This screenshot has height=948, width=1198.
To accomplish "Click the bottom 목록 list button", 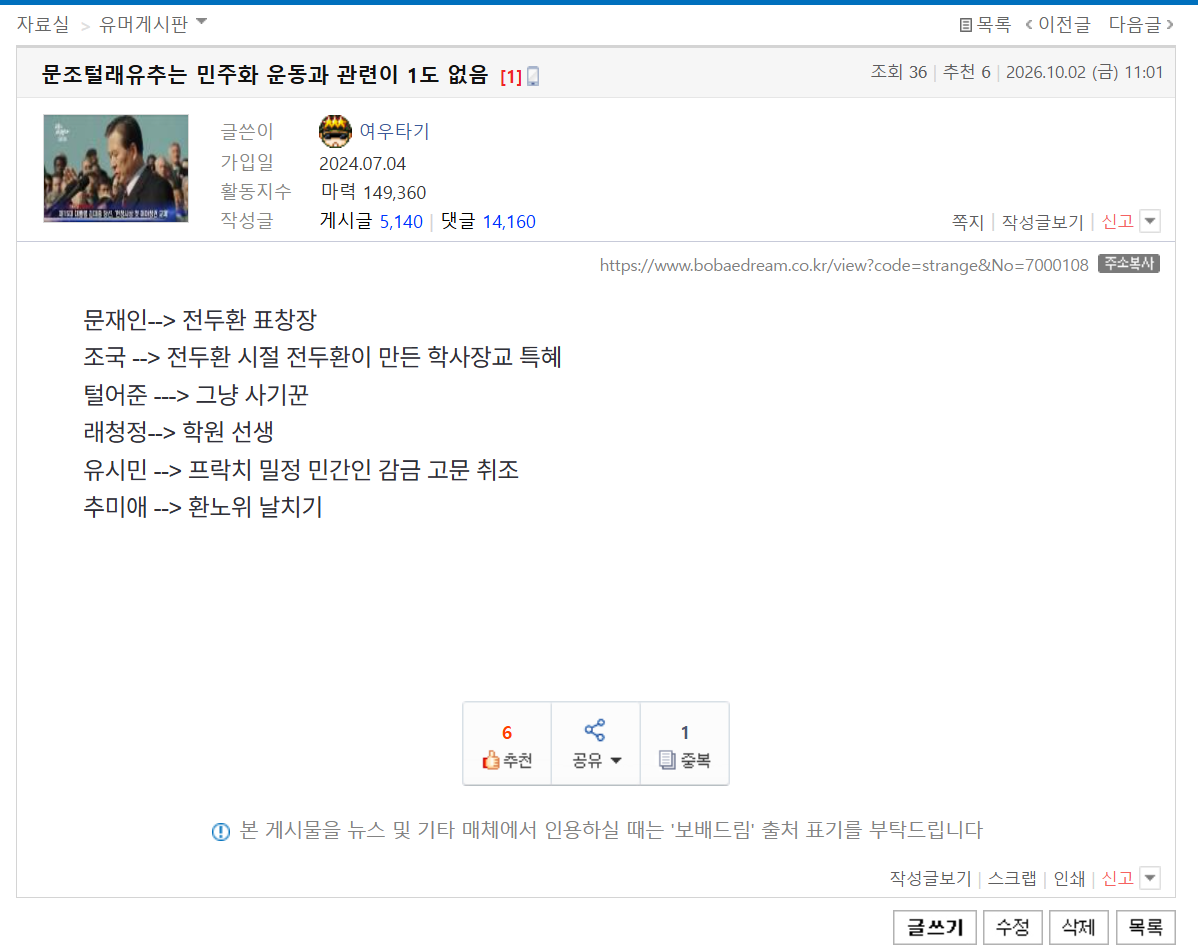I will point(1145,927).
